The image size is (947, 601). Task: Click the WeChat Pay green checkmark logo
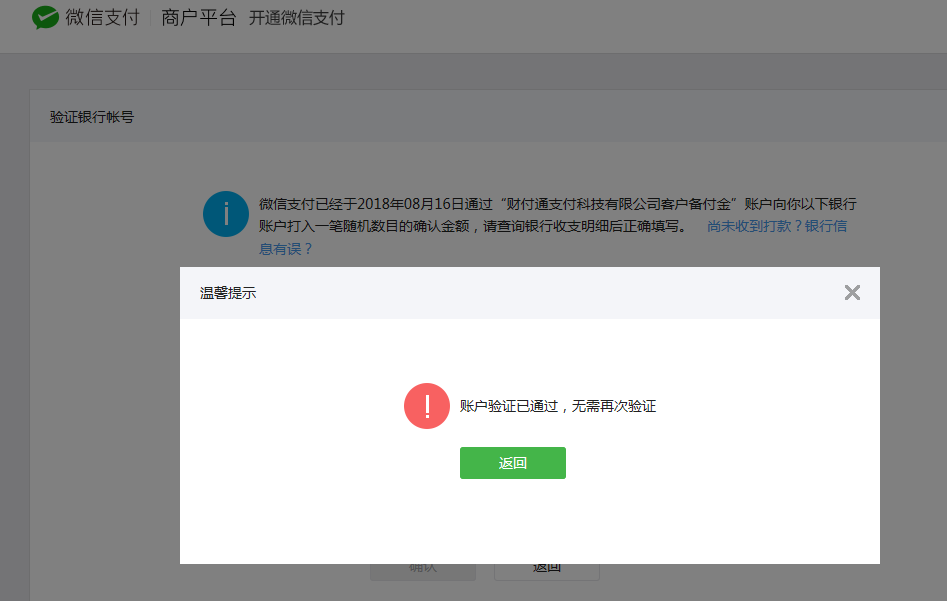(x=45, y=18)
